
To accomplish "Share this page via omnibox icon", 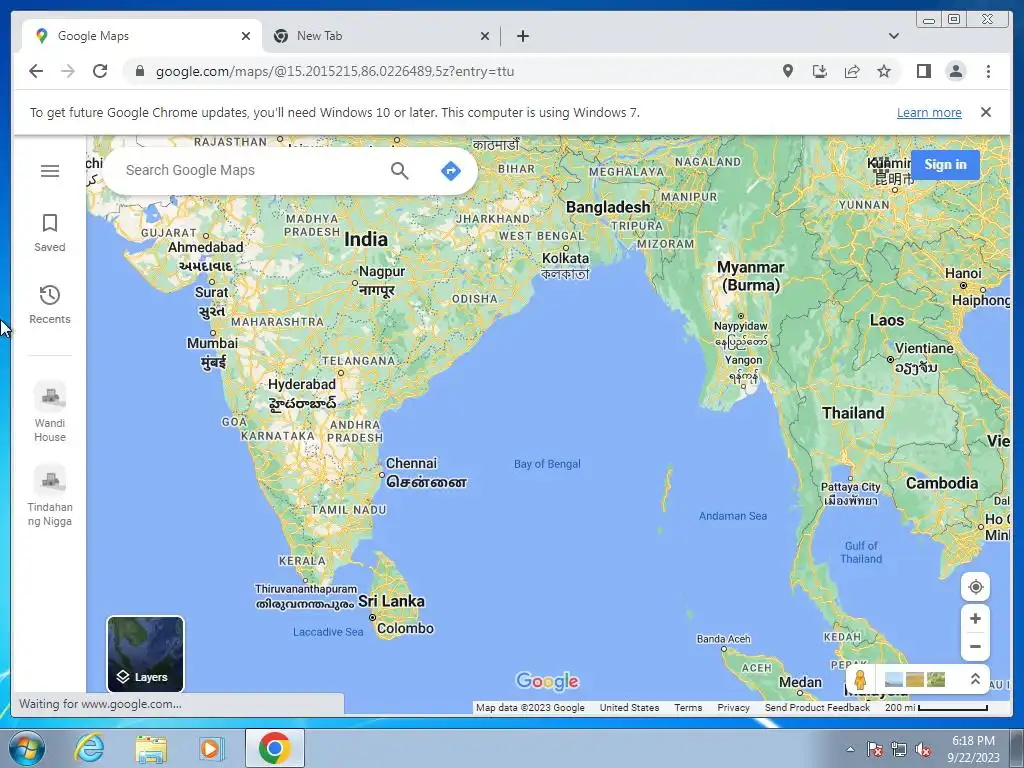I will [x=852, y=71].
